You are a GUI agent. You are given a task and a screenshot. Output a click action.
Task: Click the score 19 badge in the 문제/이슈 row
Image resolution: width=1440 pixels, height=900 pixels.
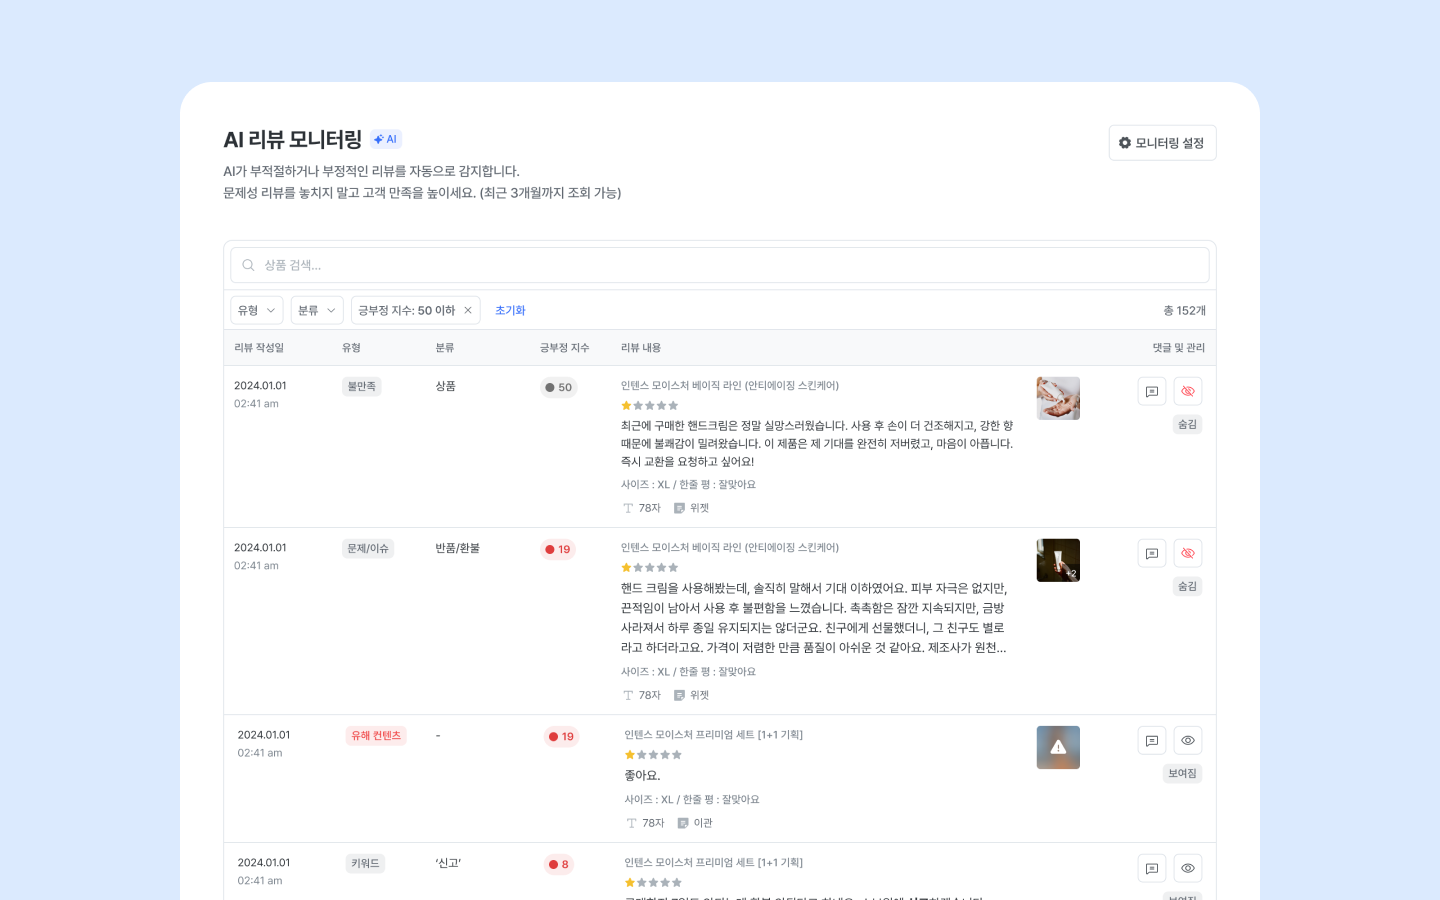pos(558,549)
